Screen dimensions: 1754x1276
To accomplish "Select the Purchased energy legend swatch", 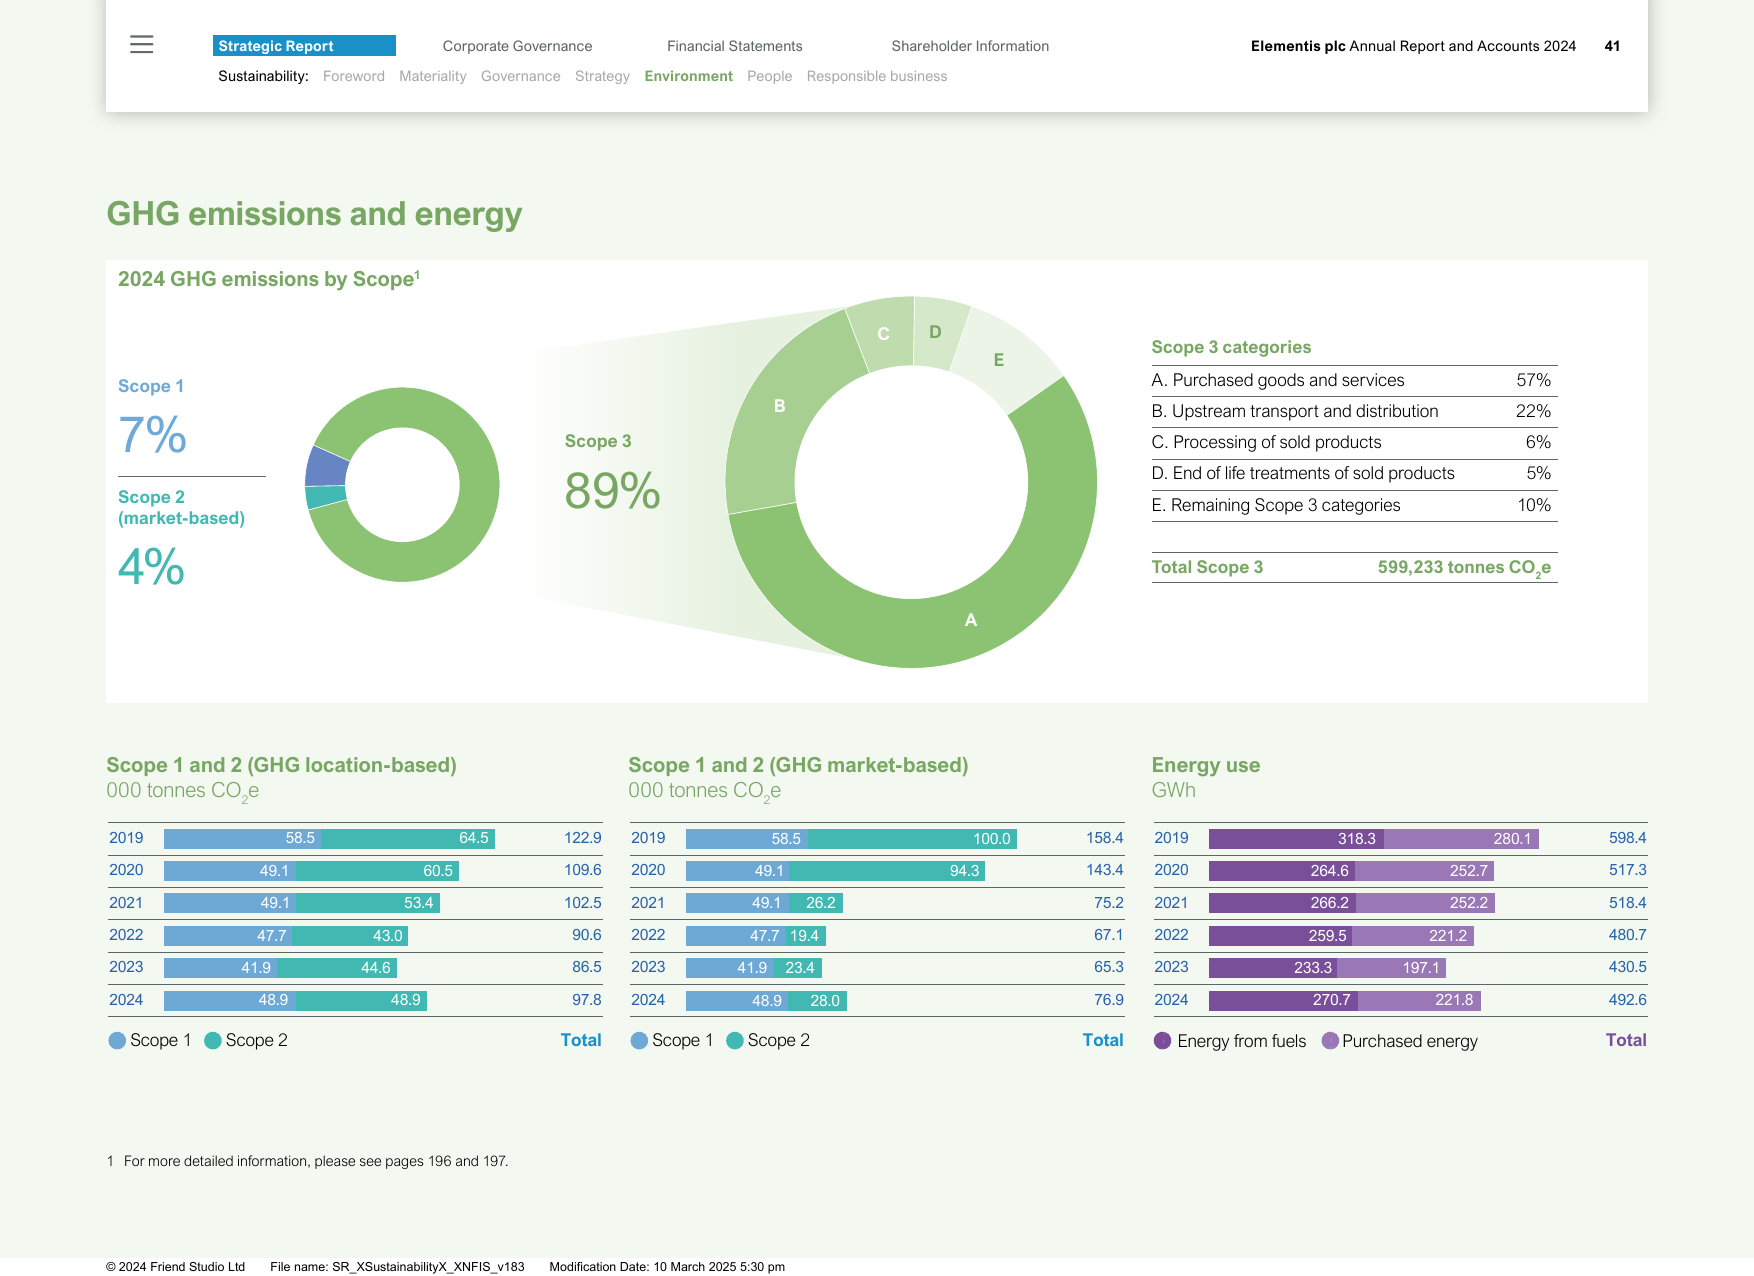I will click(x=1330, y=1041).
